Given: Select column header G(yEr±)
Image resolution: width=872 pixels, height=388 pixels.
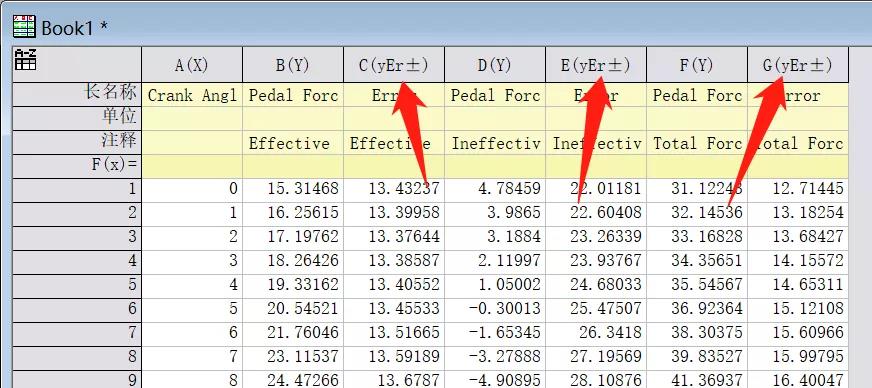Looking at the screenshot, I should pyautogui.click(x=797, y=65).
